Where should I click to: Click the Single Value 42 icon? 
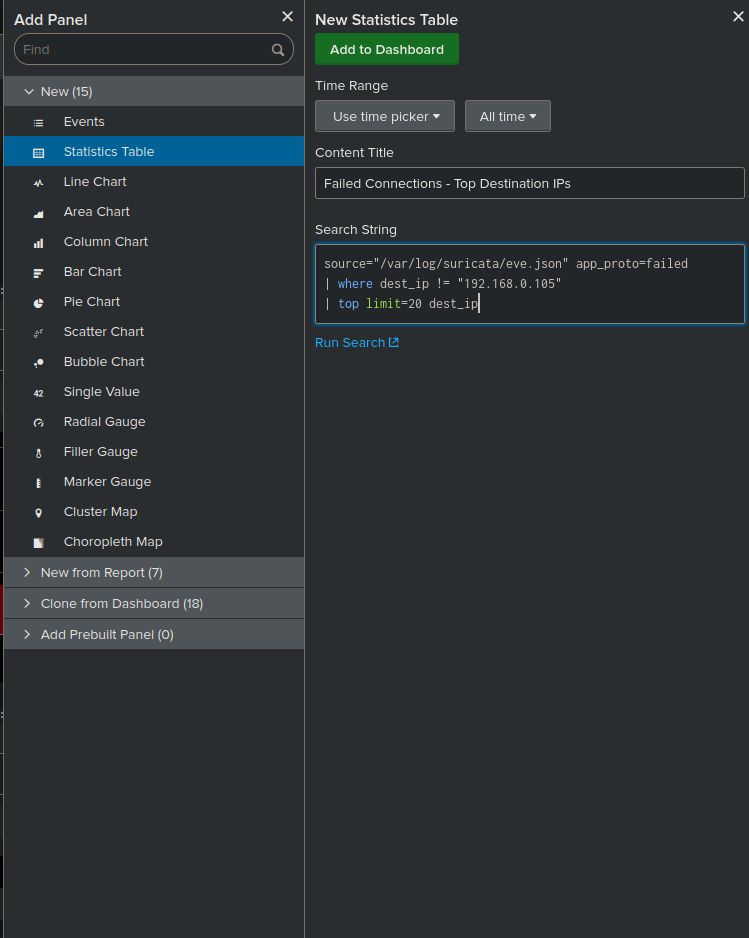click(x=38, y=393)
